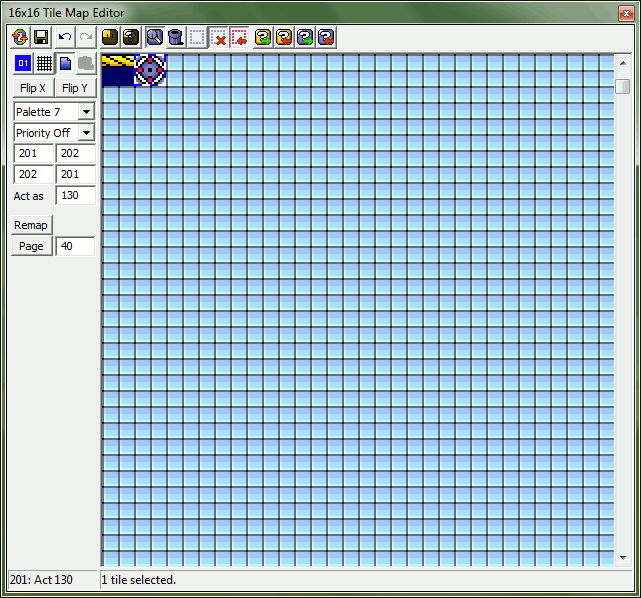Click the '201: Act 130' status text

(x=41, y=580)
